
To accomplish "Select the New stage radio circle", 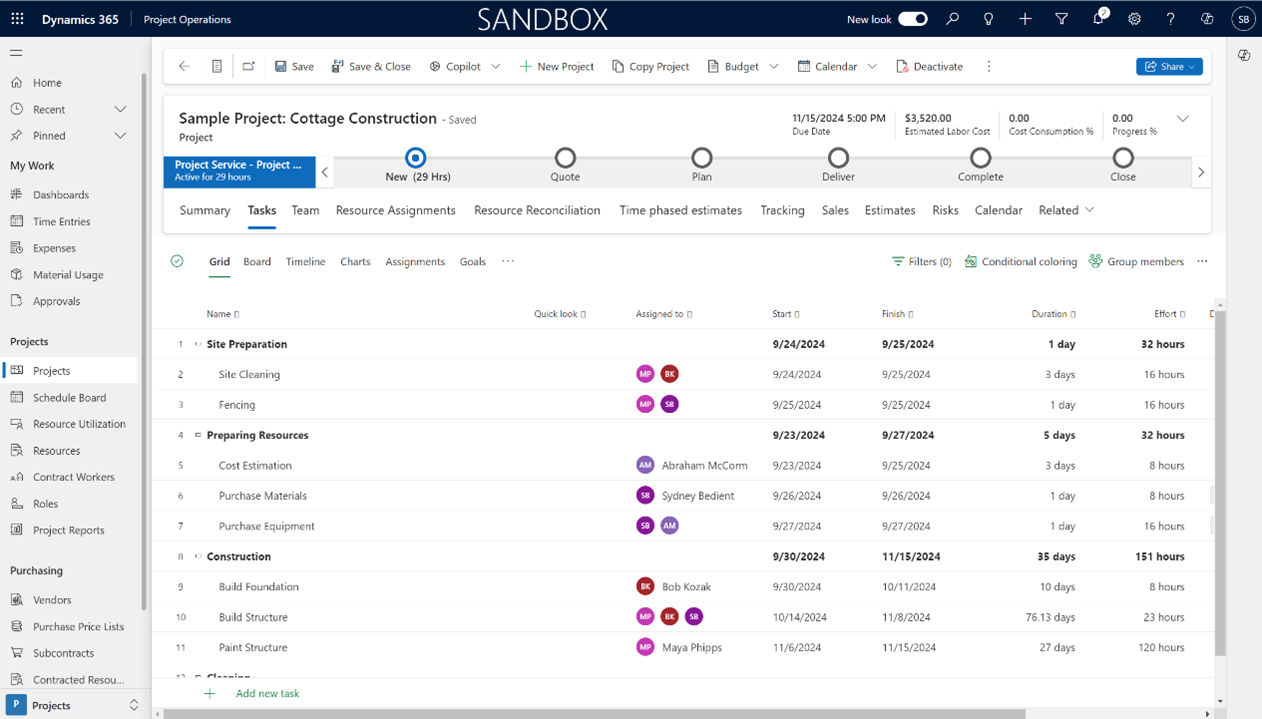I will click(416, 157).
